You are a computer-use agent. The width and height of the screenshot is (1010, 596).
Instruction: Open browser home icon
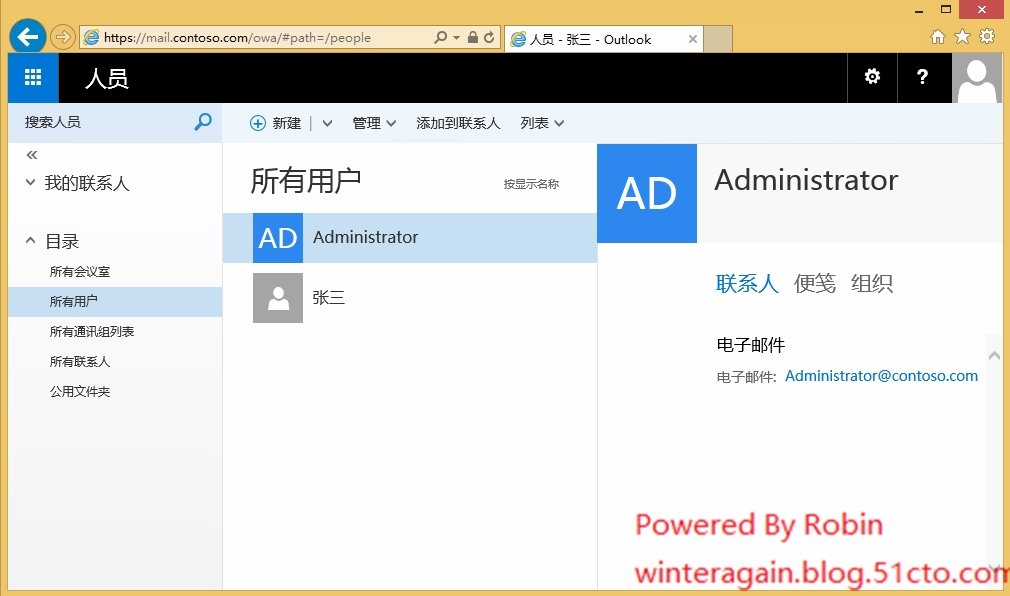[x=938, y=37]
